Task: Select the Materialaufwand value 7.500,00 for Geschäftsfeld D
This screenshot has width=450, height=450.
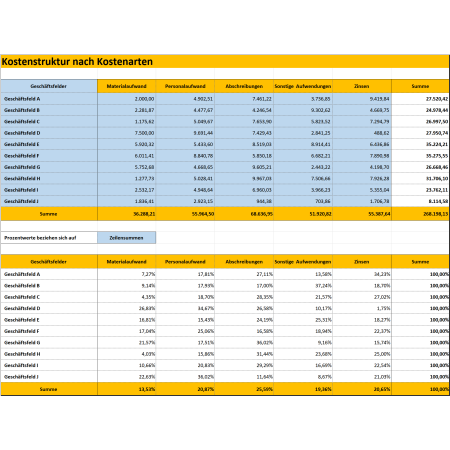Action: [x=126, y=133]
